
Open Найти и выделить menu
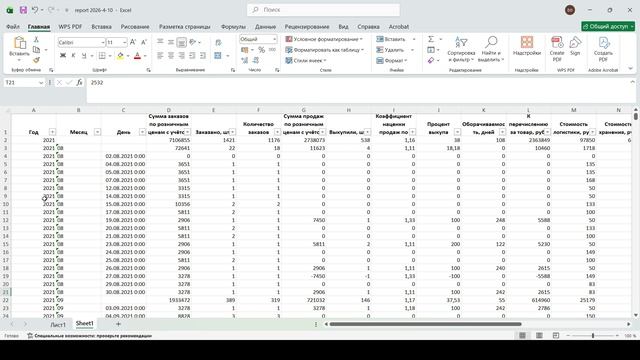(491, 49)
